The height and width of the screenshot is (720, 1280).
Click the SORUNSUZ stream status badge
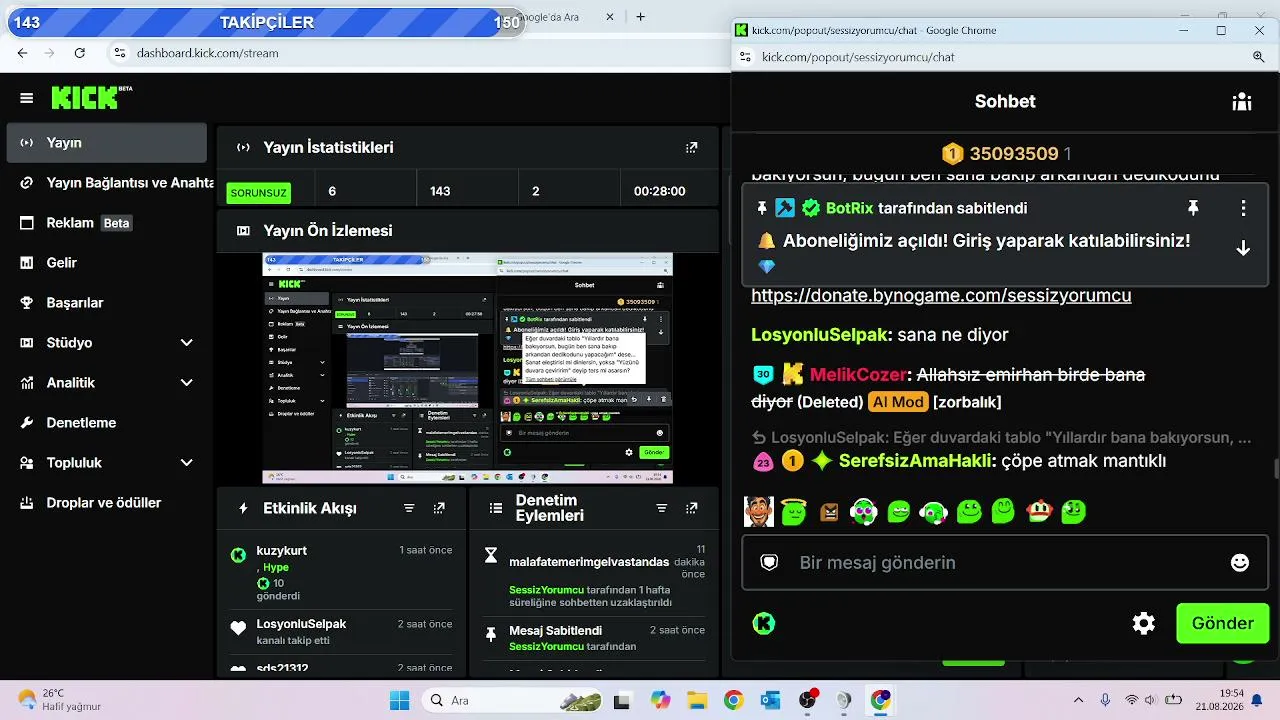(x=258, y=192)
